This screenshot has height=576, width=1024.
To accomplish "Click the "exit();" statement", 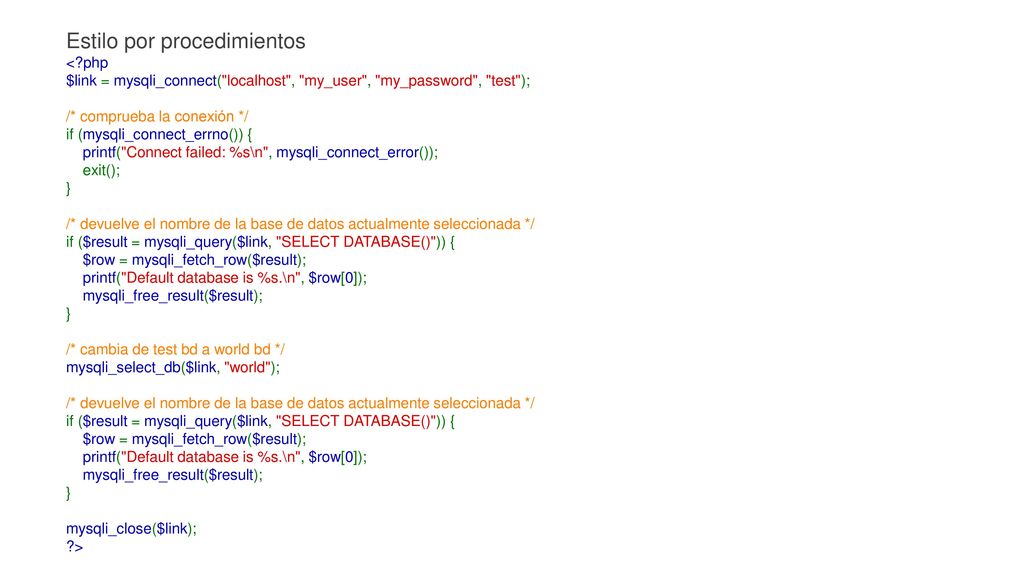I will coord(101,170).
